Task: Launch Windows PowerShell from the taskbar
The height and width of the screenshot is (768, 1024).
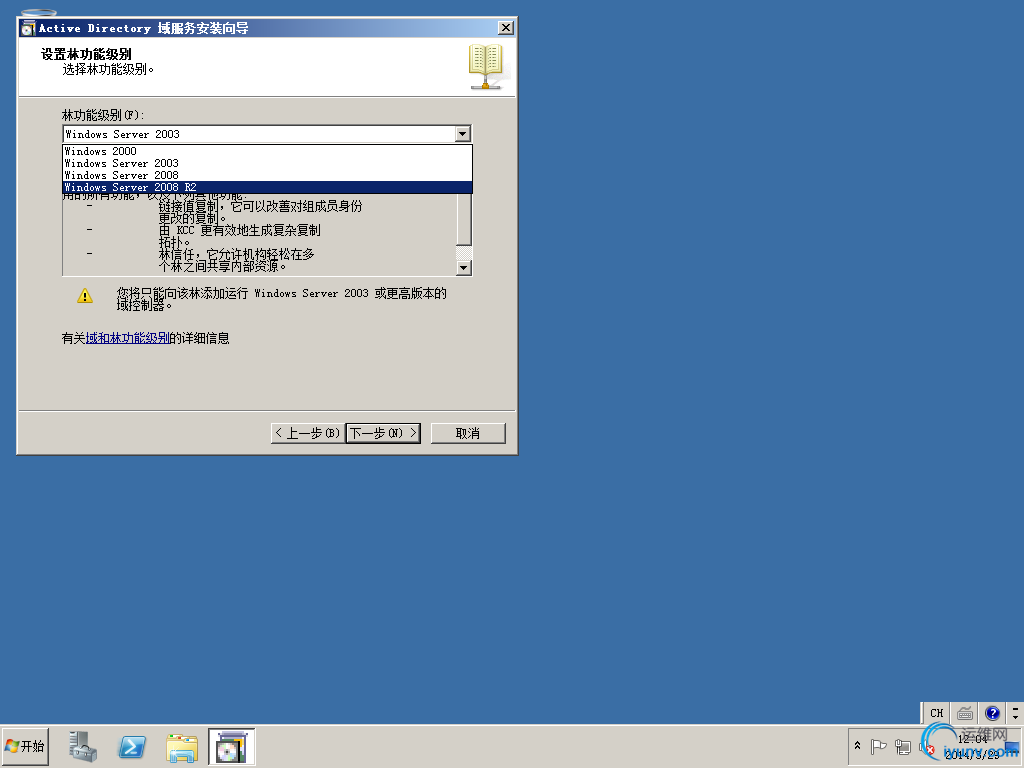Action: click(131, 747)
